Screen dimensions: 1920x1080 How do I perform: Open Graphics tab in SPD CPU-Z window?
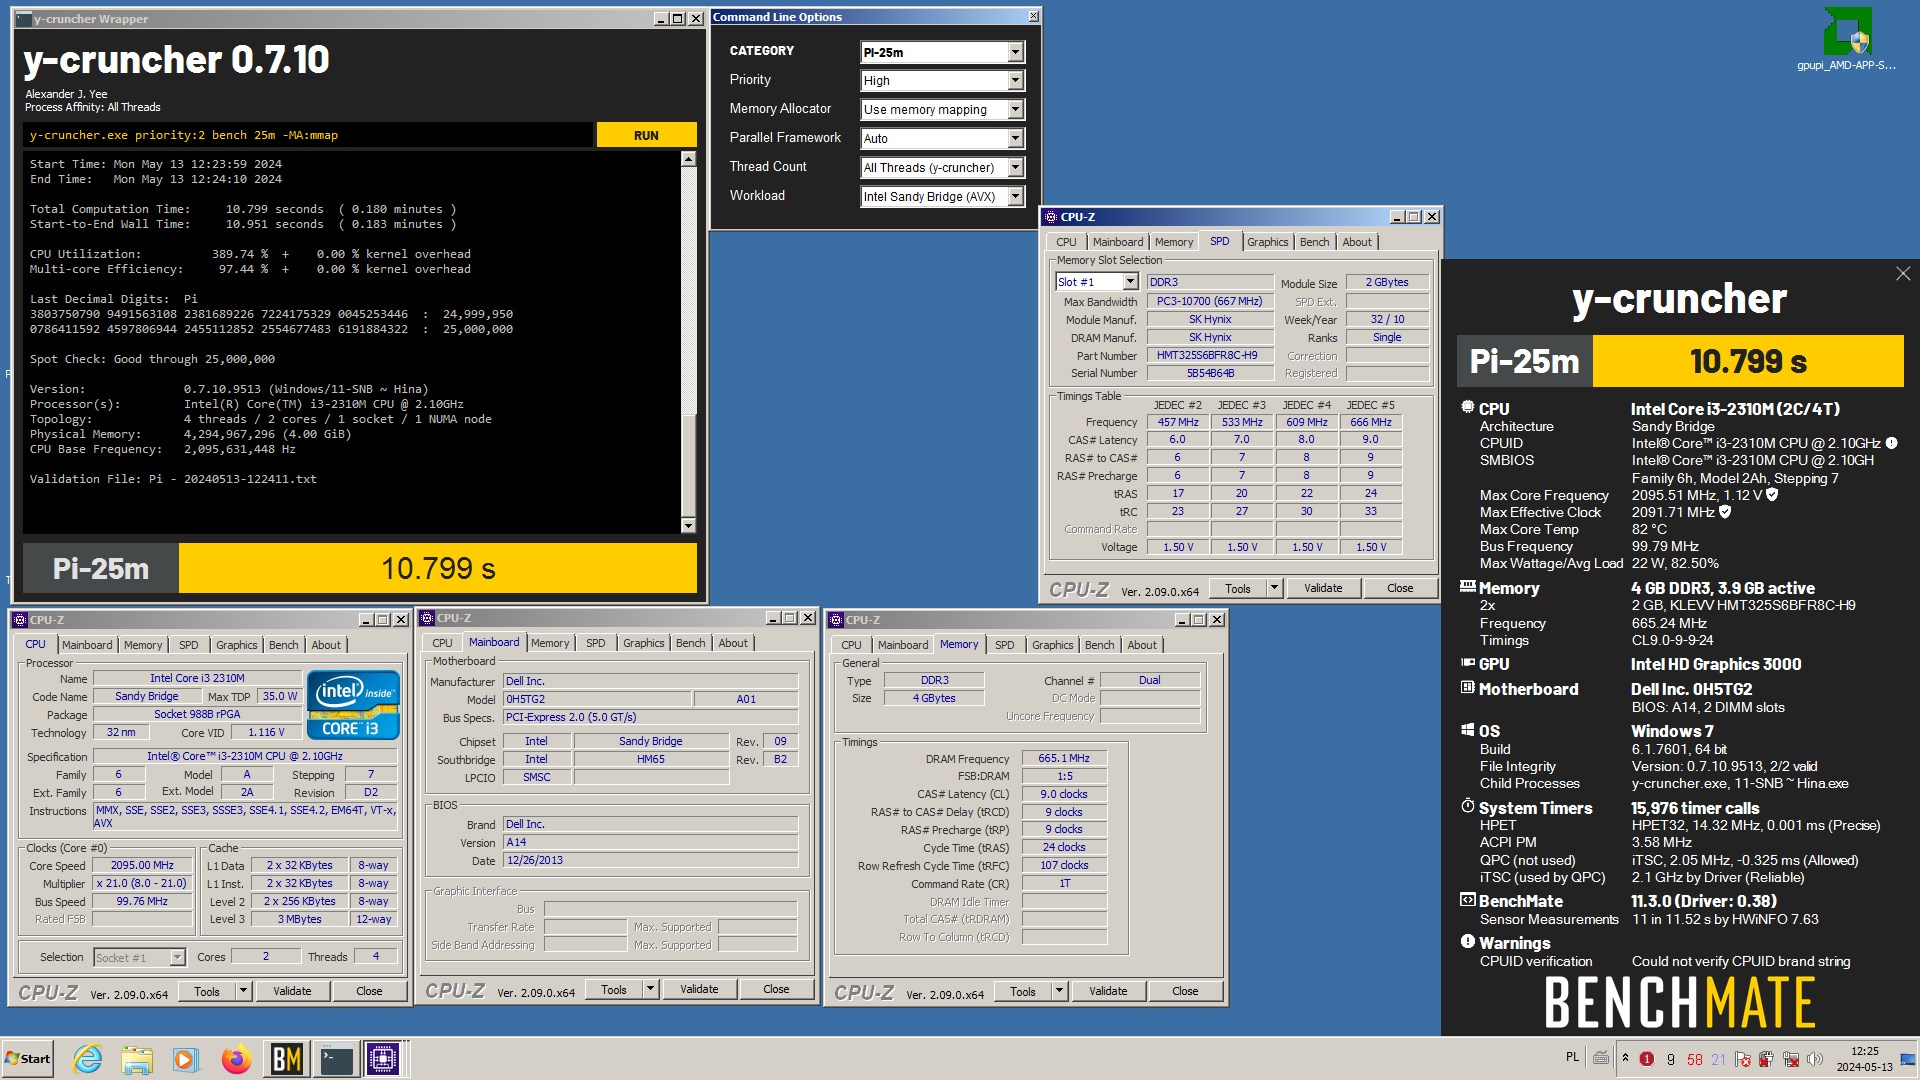click(1267, 242)
